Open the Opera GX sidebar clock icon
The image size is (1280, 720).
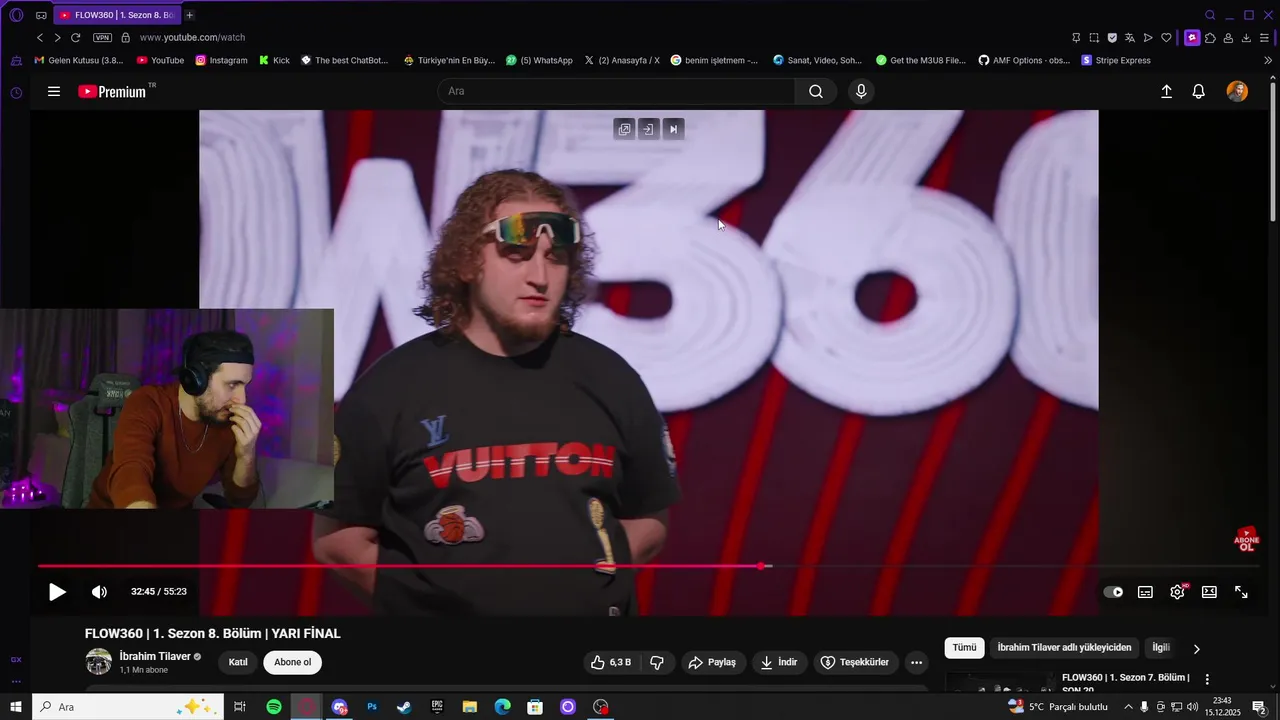tap(16, 93)
